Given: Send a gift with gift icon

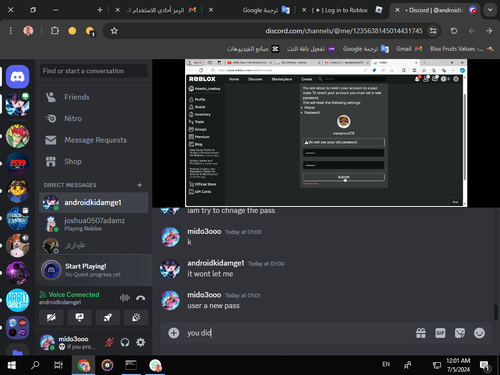Looking at the screenshot, I should [x=421, y=333].
